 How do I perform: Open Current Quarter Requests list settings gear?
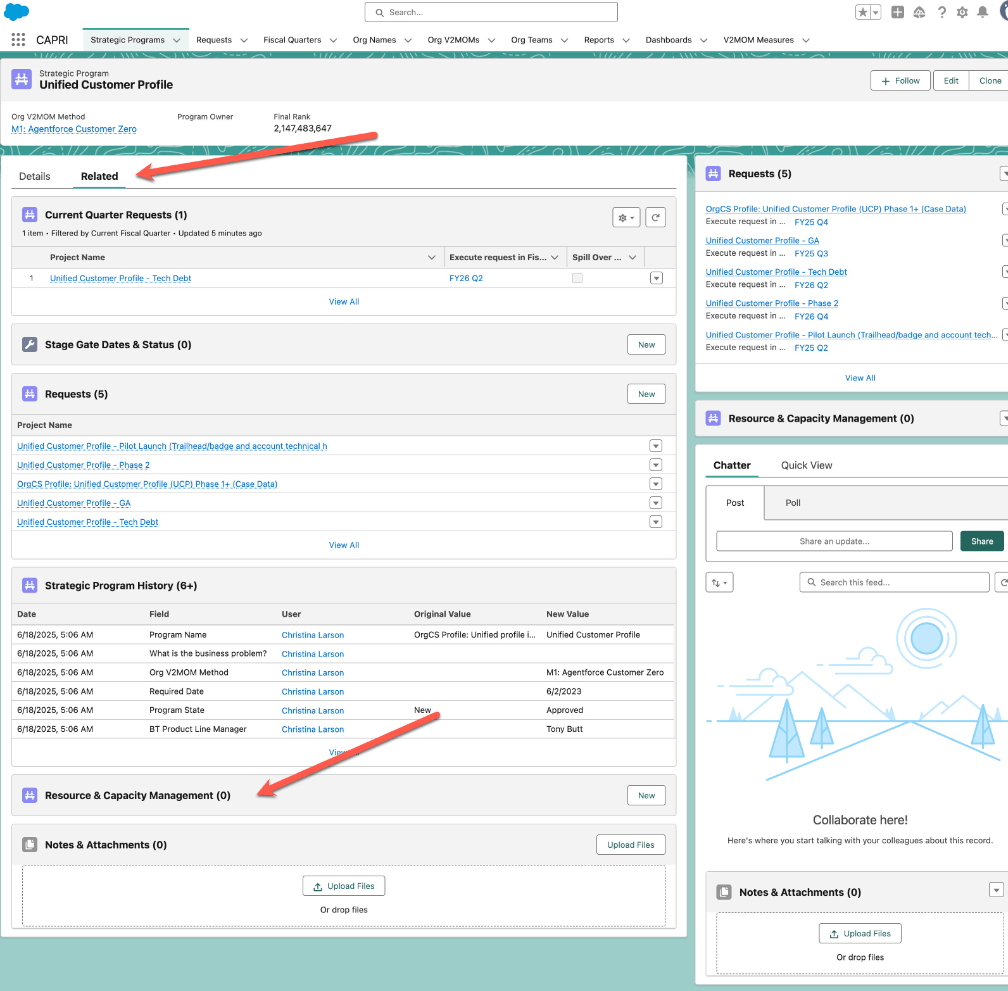626,218
